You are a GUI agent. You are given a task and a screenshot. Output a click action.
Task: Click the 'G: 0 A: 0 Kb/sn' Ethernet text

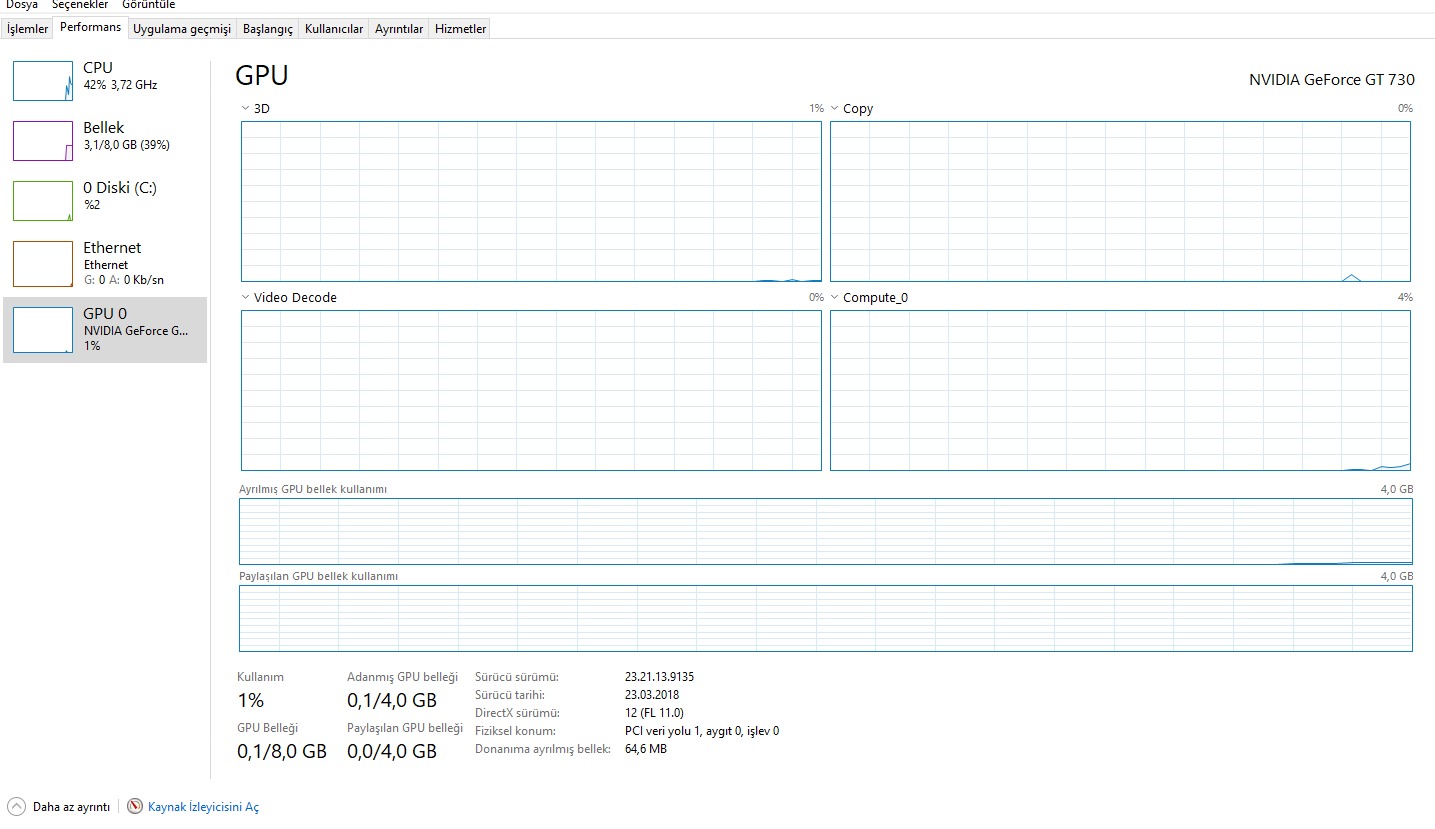(x=123, y=280)
